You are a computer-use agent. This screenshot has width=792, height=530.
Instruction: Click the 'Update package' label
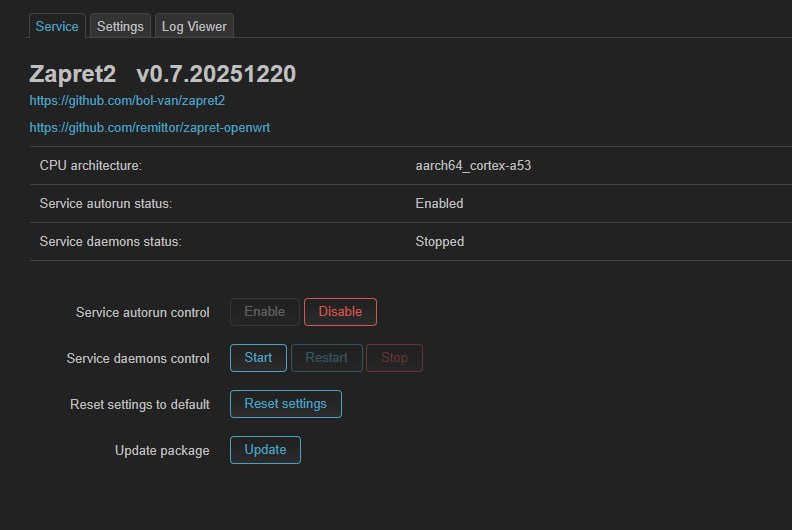click(162, 450)
